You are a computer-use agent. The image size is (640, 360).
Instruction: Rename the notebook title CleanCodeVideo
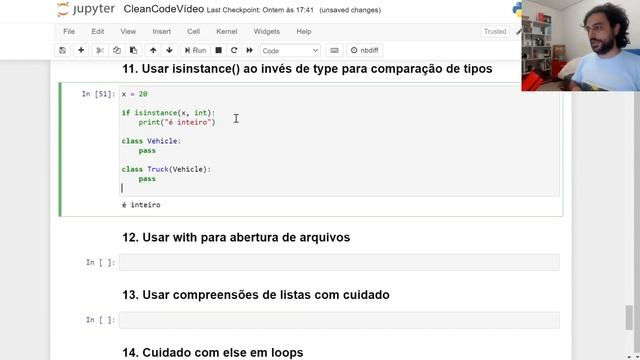point(164,9)
